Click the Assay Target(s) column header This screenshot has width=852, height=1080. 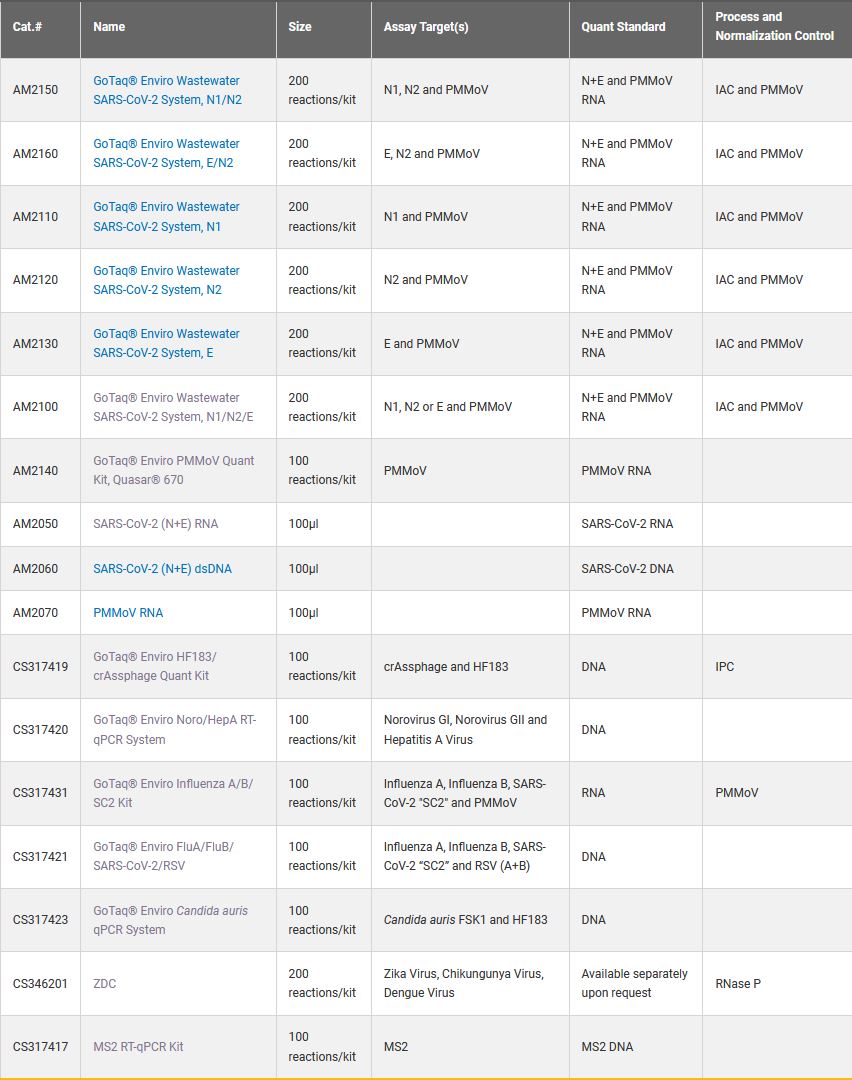click(x=426, y=27)
